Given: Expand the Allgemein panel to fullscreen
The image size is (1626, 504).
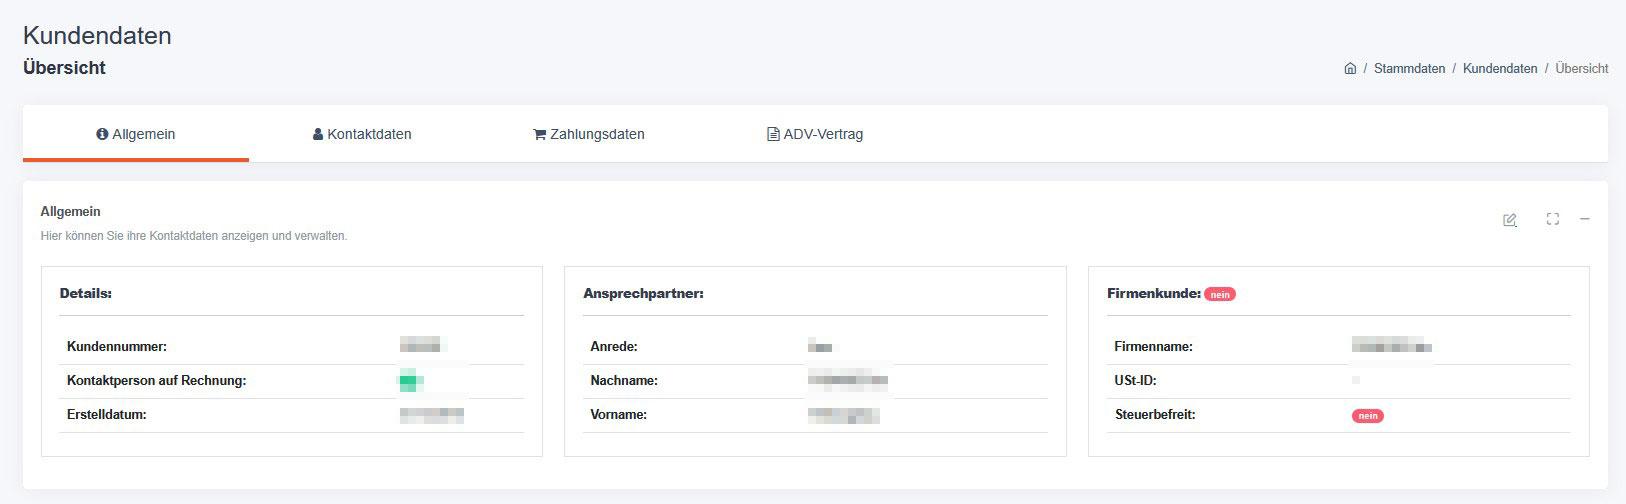Looking at the screenshot, I should pyautogui.click(x=1552, y=219).
